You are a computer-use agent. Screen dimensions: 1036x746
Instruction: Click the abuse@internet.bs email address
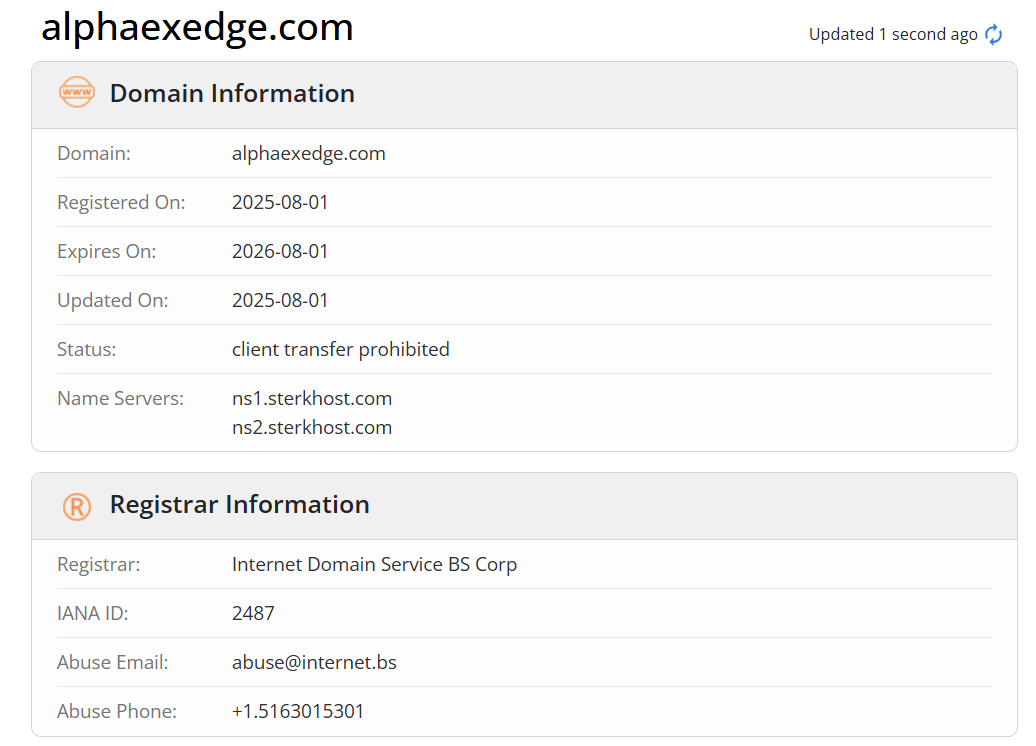coord(314,662)
